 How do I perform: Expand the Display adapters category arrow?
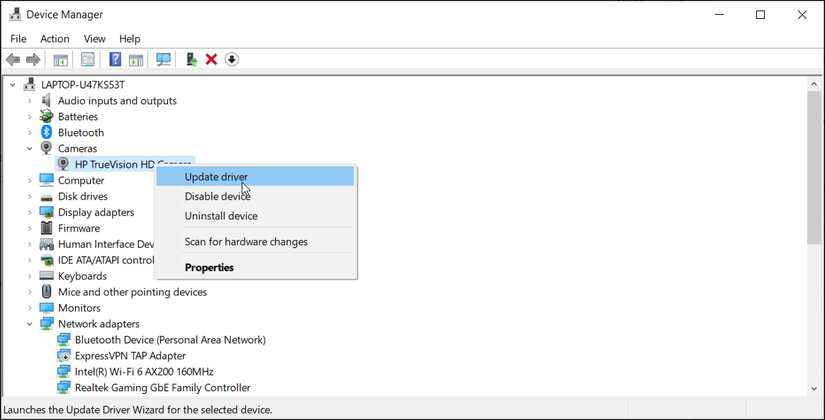pos(30,212)
